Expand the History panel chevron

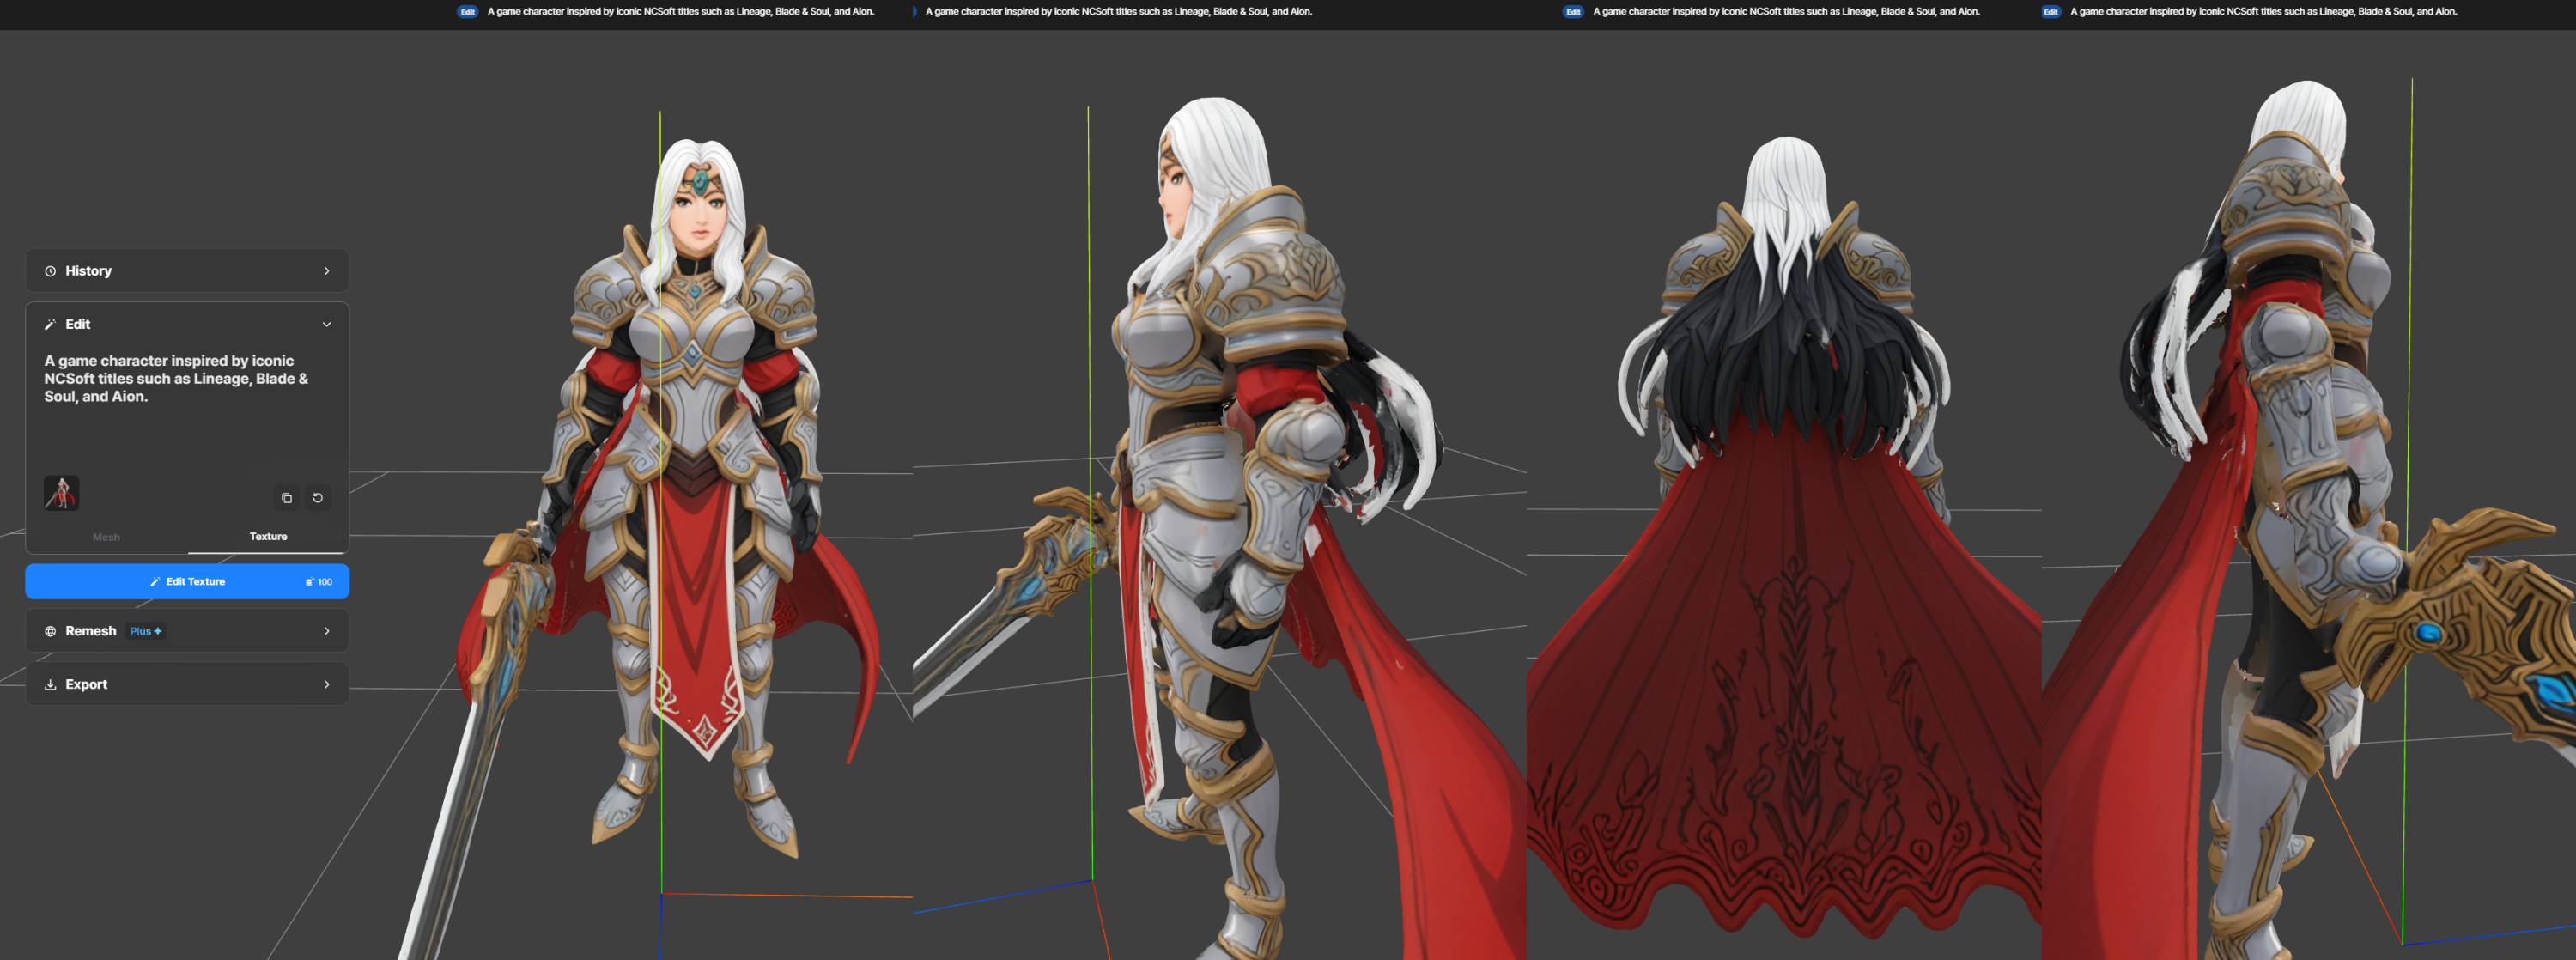[326, 271]
